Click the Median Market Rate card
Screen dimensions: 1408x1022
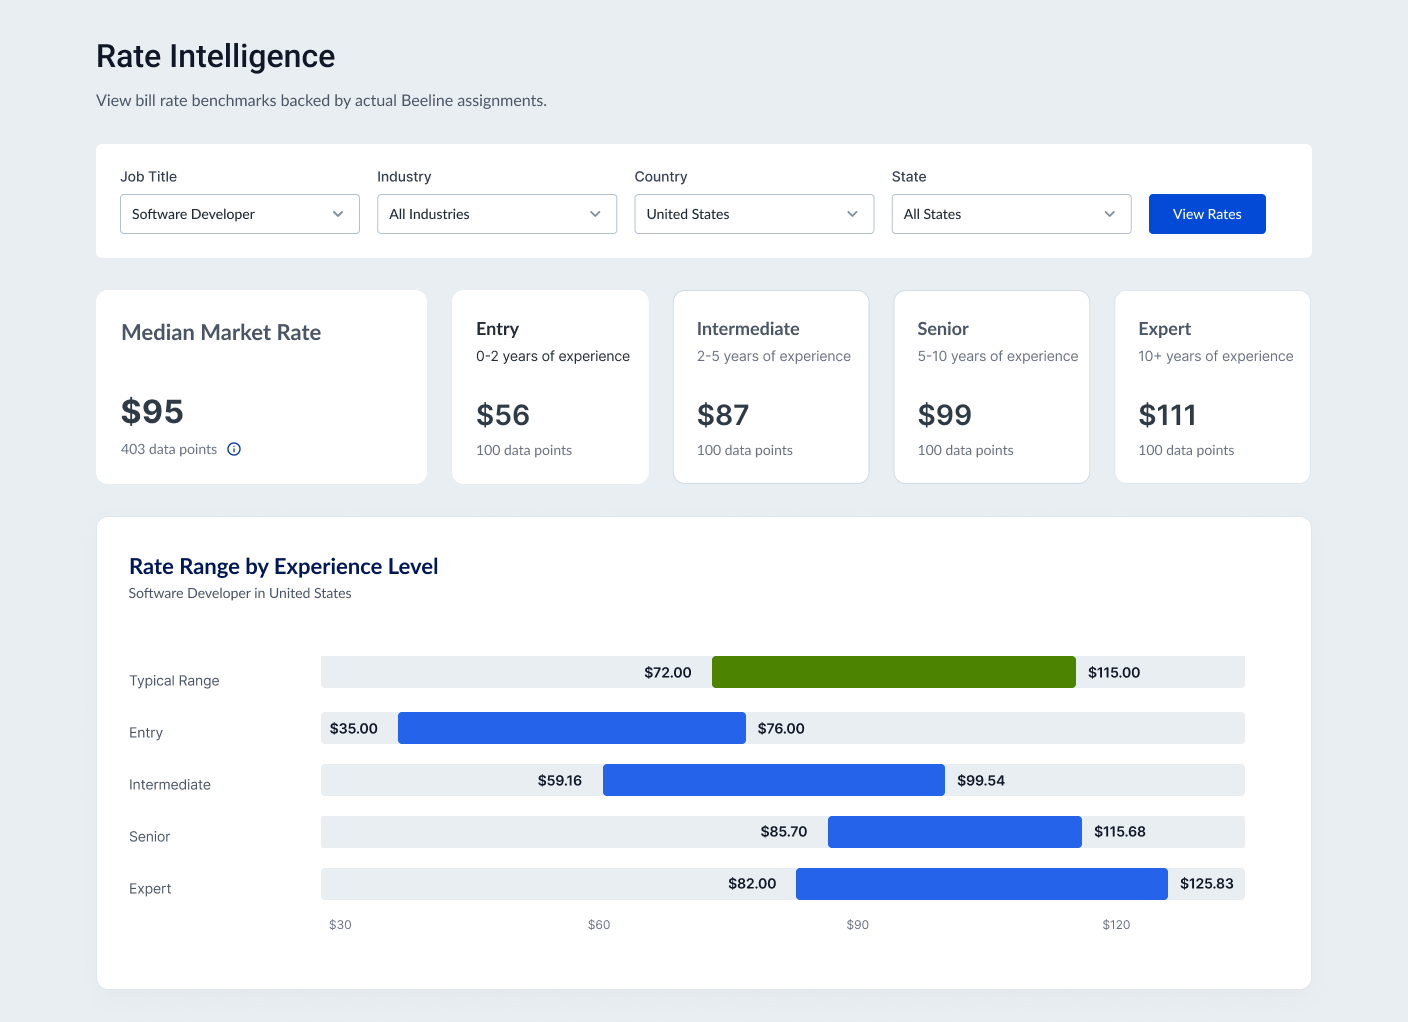coord(262,387)
